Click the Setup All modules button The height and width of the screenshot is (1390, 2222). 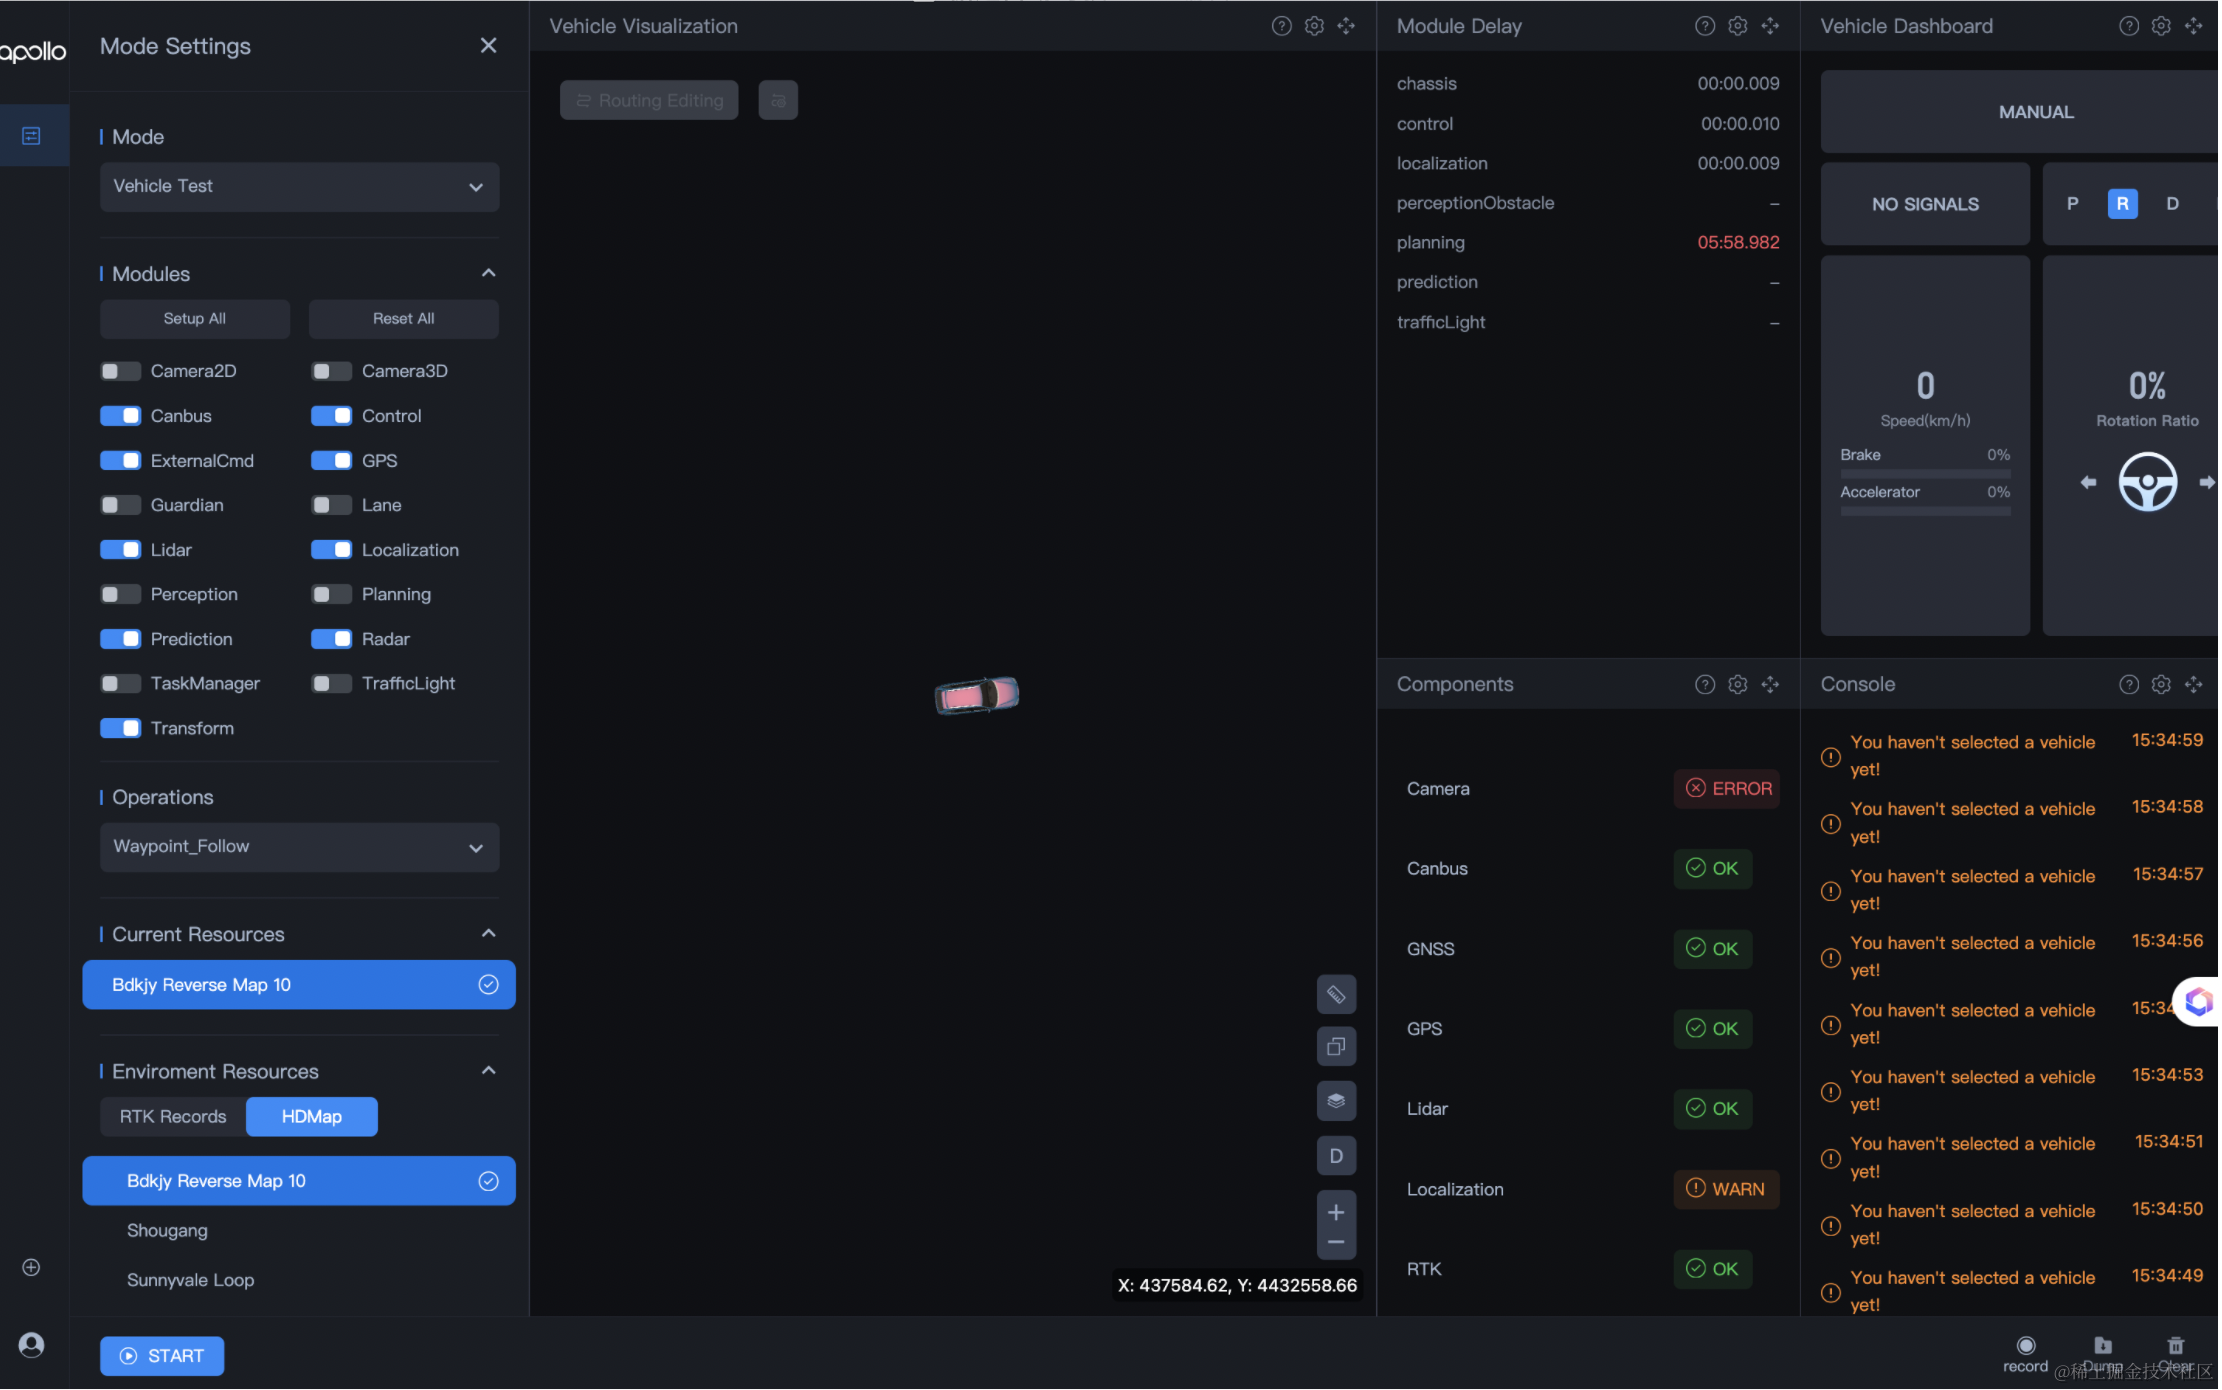click(192, 317)
